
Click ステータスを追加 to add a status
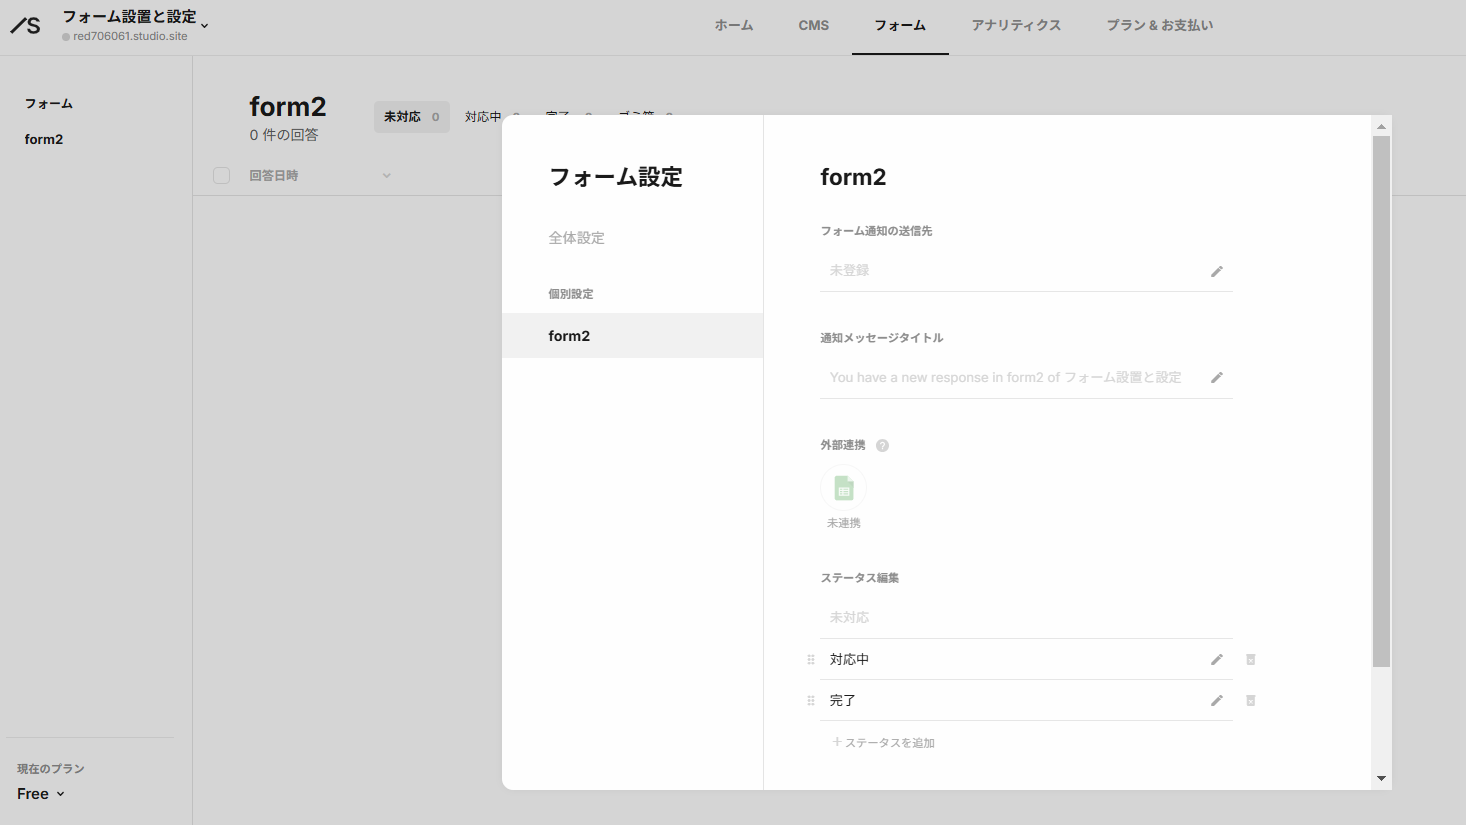coord(883,742)
